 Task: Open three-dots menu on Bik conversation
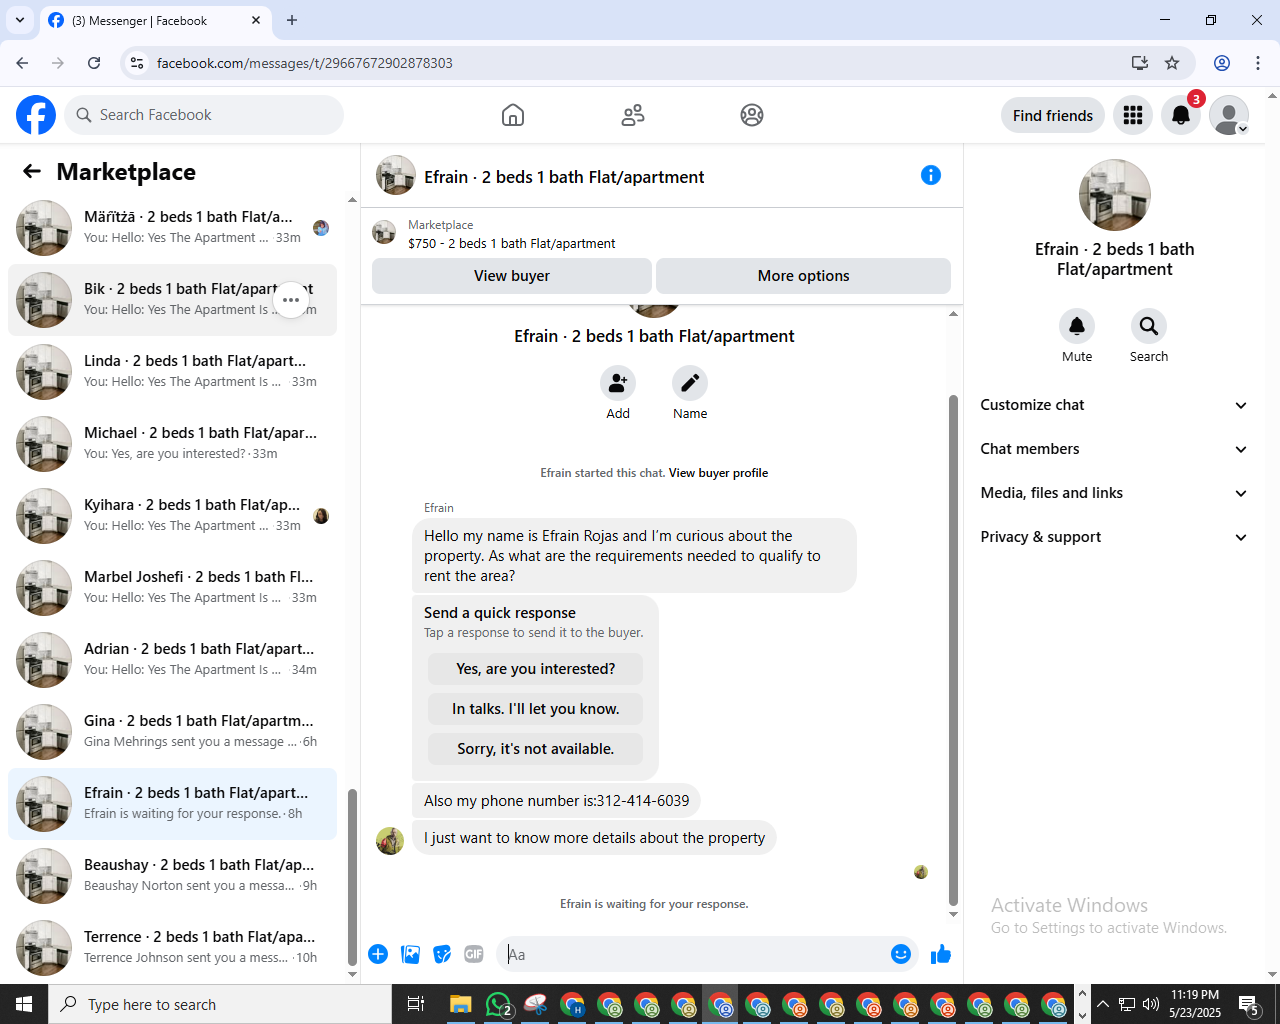(x=291, y=300)
